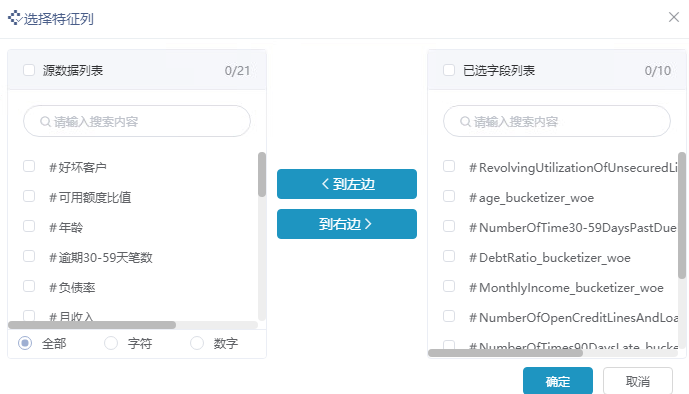Check age_bucketizer_woe in selected list

pos(449,196)
